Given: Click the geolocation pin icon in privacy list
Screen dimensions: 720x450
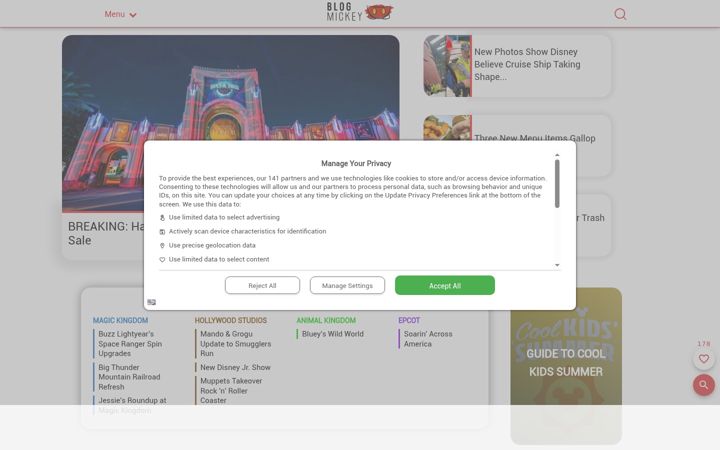Looking at the screenshot, I should [162, 246].
